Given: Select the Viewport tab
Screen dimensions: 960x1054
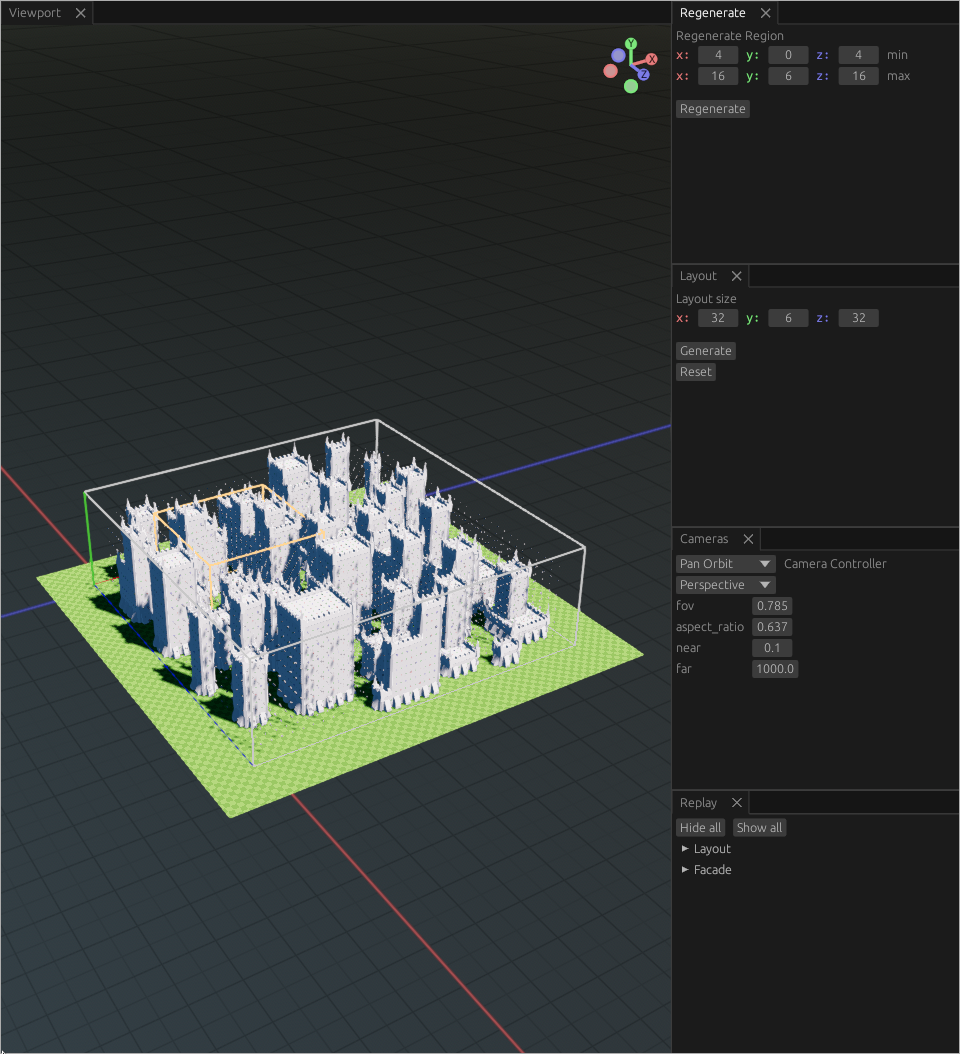Looking at the screenshot, I should pyautogui.click(x=34, y=13).
